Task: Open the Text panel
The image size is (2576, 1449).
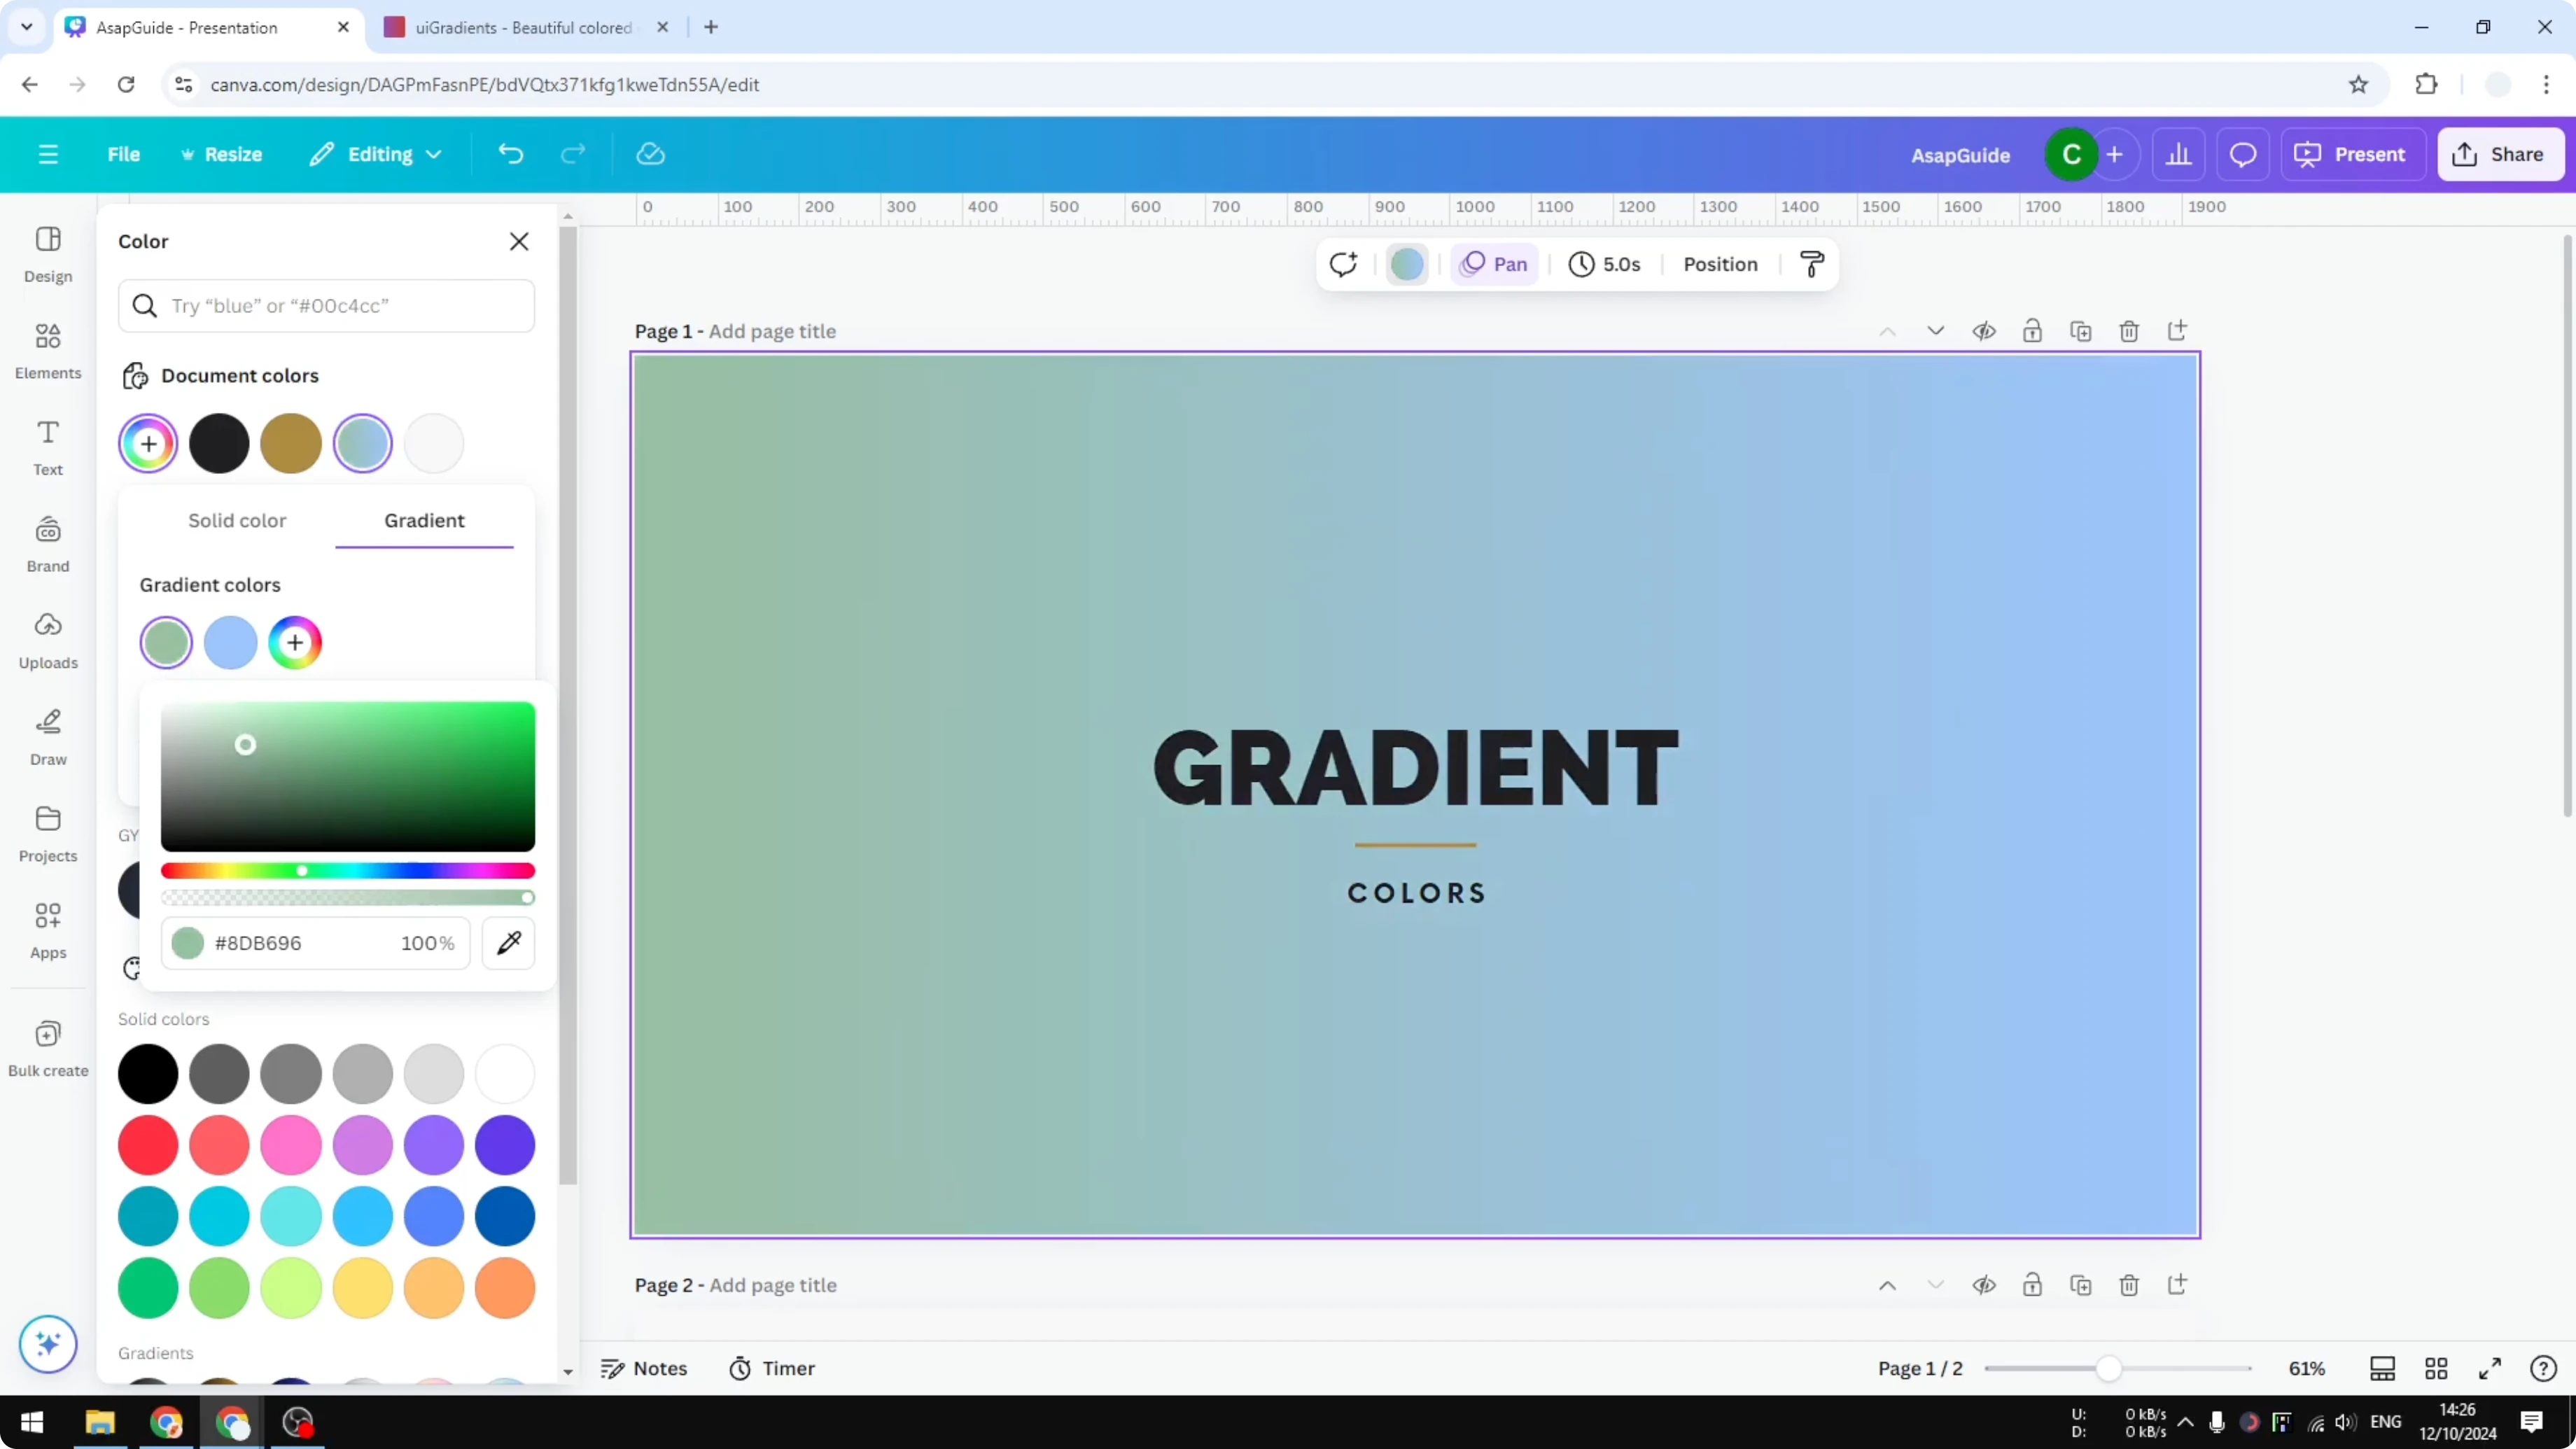Action: 47,446
